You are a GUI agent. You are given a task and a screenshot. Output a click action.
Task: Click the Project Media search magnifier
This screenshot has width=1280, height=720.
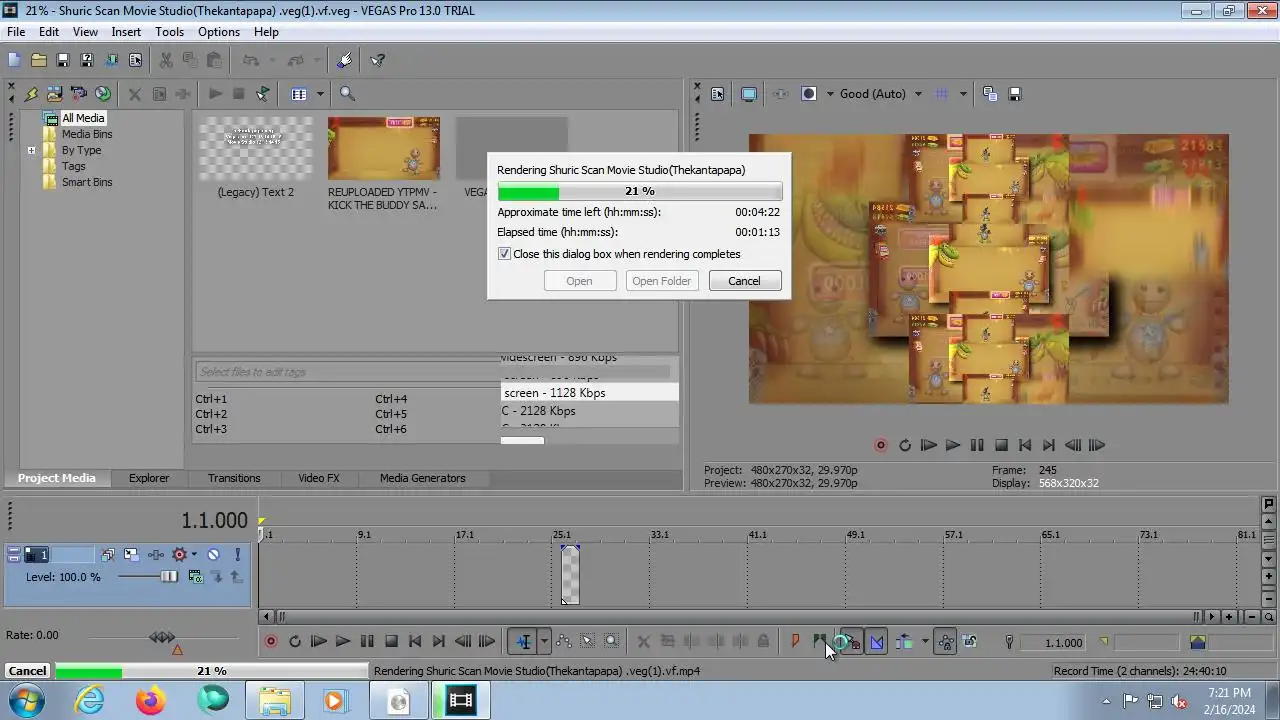pos(347,94)
